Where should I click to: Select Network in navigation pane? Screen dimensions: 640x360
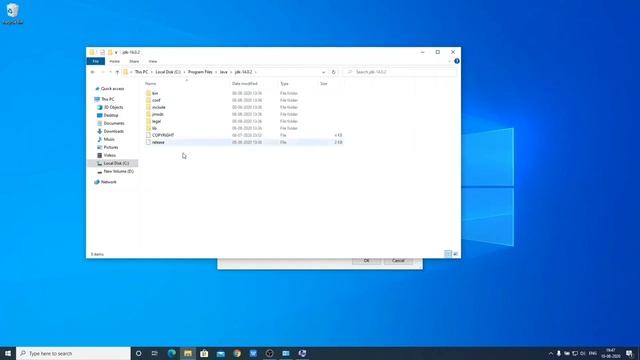pyautogui.click(x=105, y=182)
